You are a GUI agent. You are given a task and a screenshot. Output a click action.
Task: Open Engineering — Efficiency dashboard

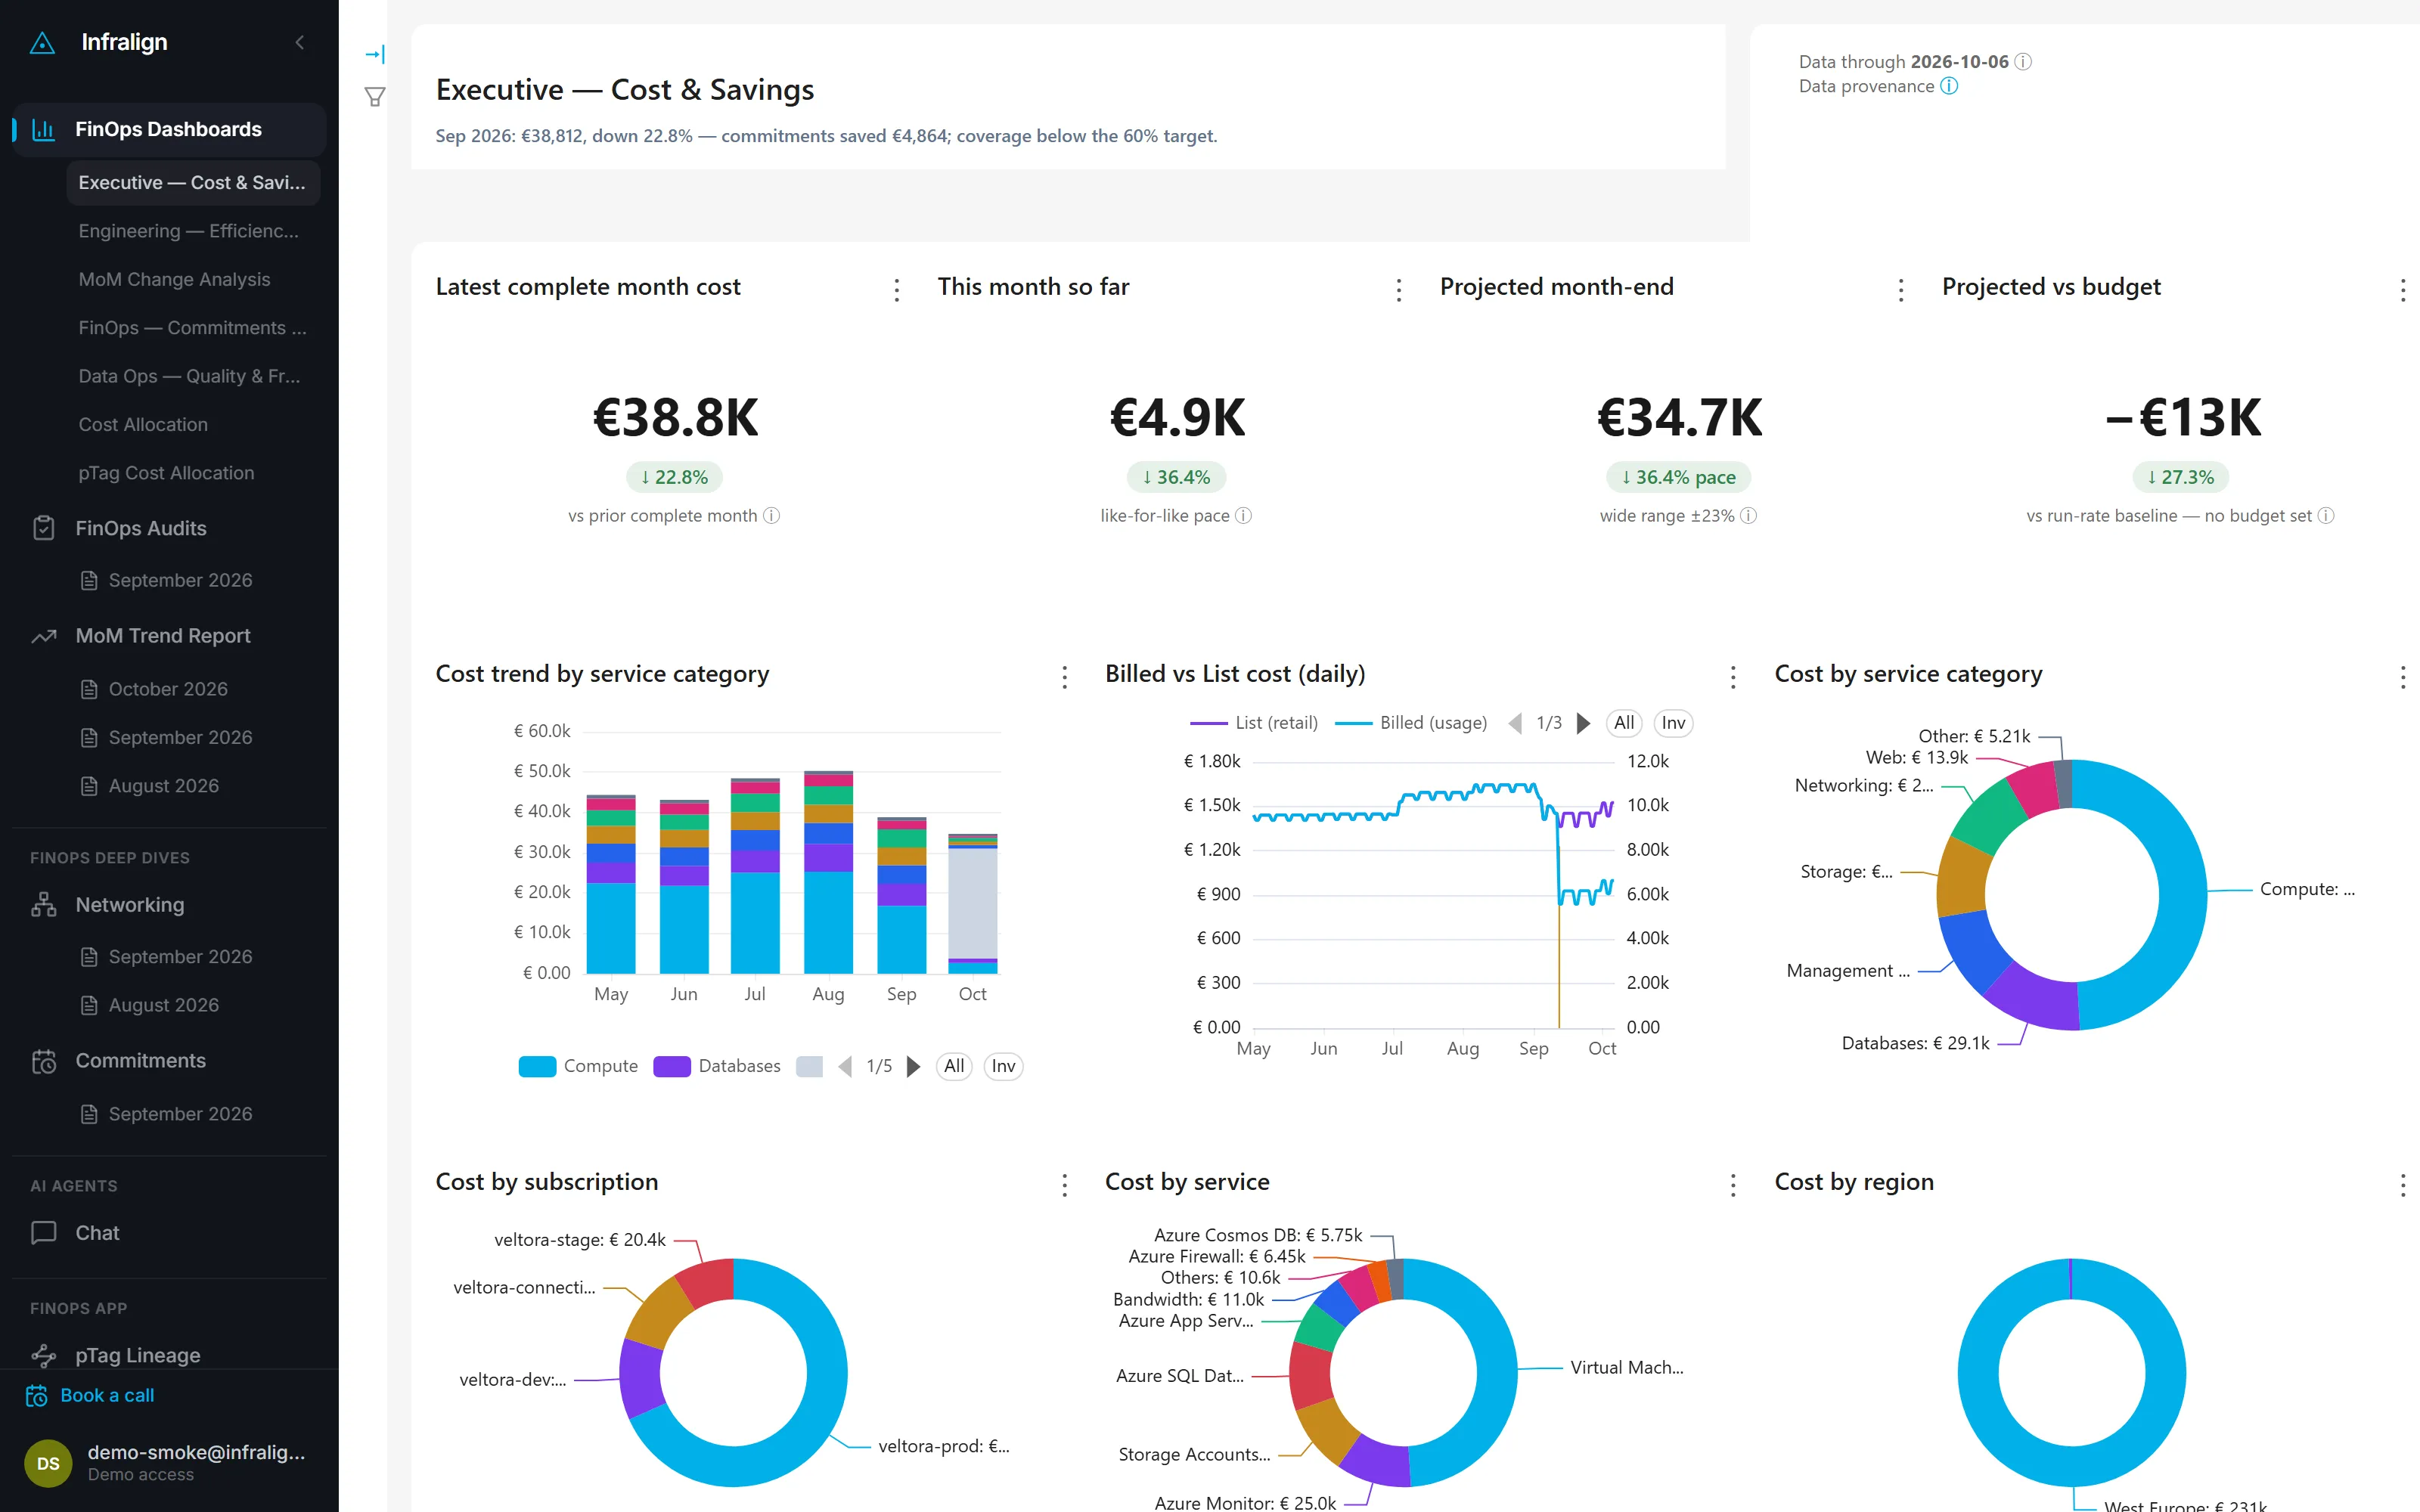(x=193, y=231)
